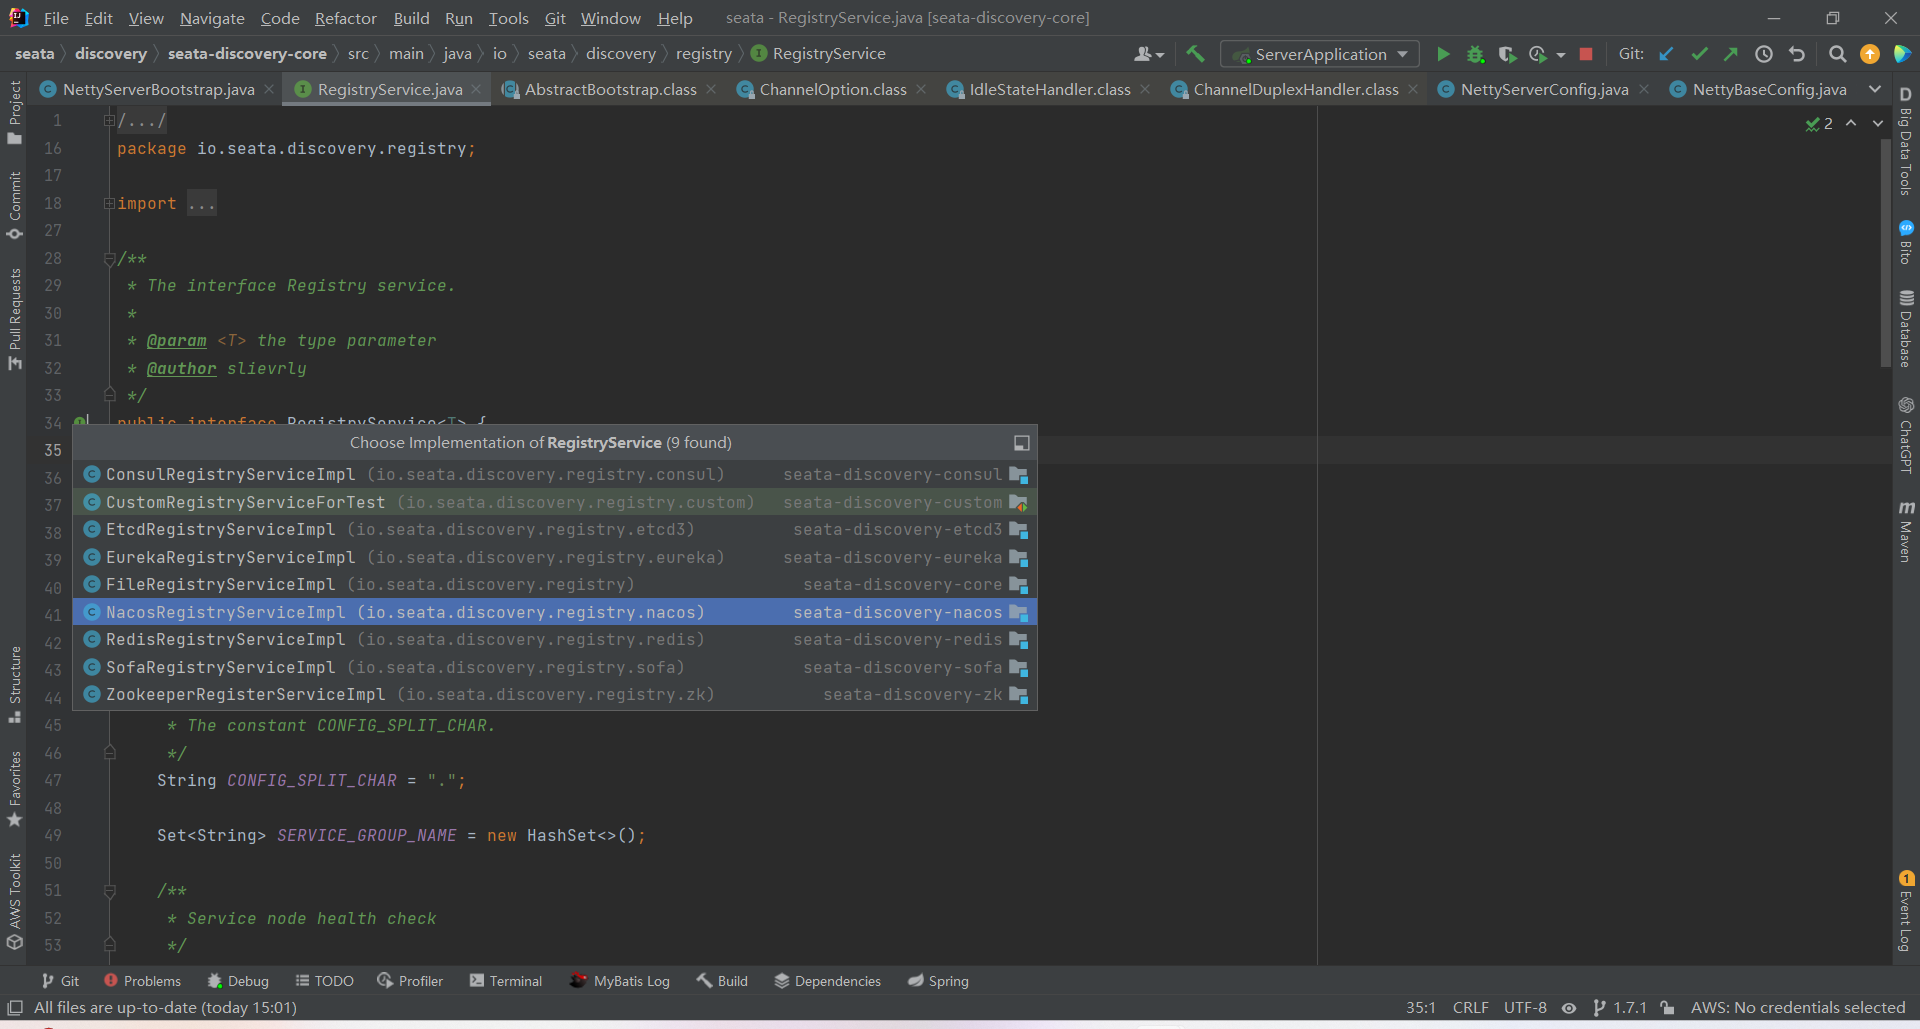The height and width of the screenshot is (1029, 1920).
Task: Choose ZookeeperRegisterServiceImpl implementation
Action: click(555, 695)
